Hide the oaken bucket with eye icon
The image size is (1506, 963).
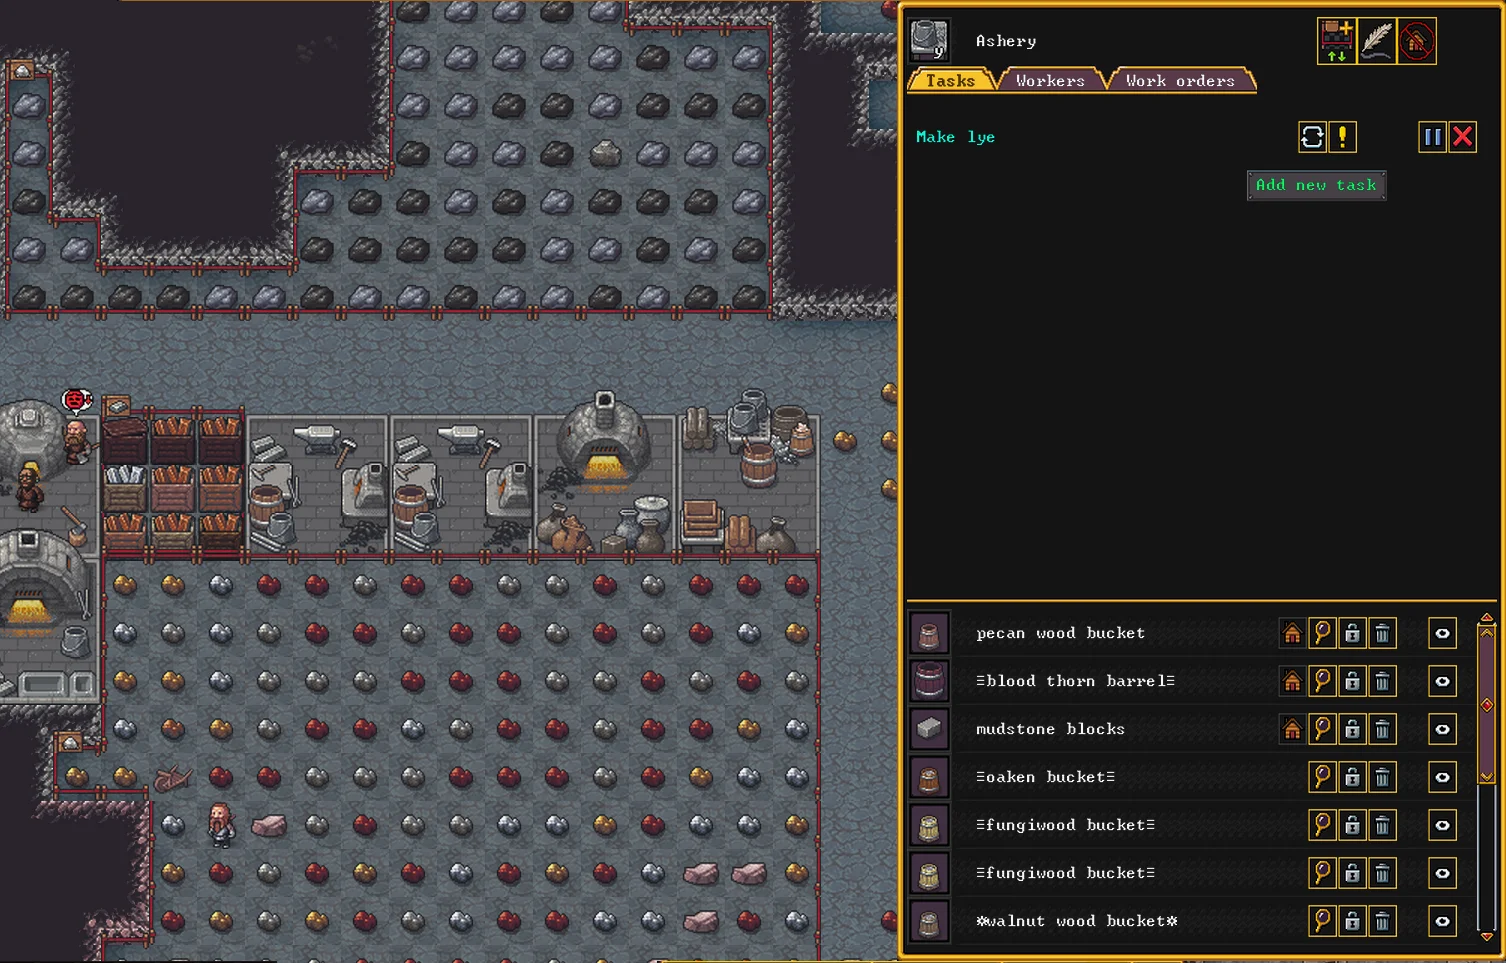pyautogui.click(x=1442, y=777)
